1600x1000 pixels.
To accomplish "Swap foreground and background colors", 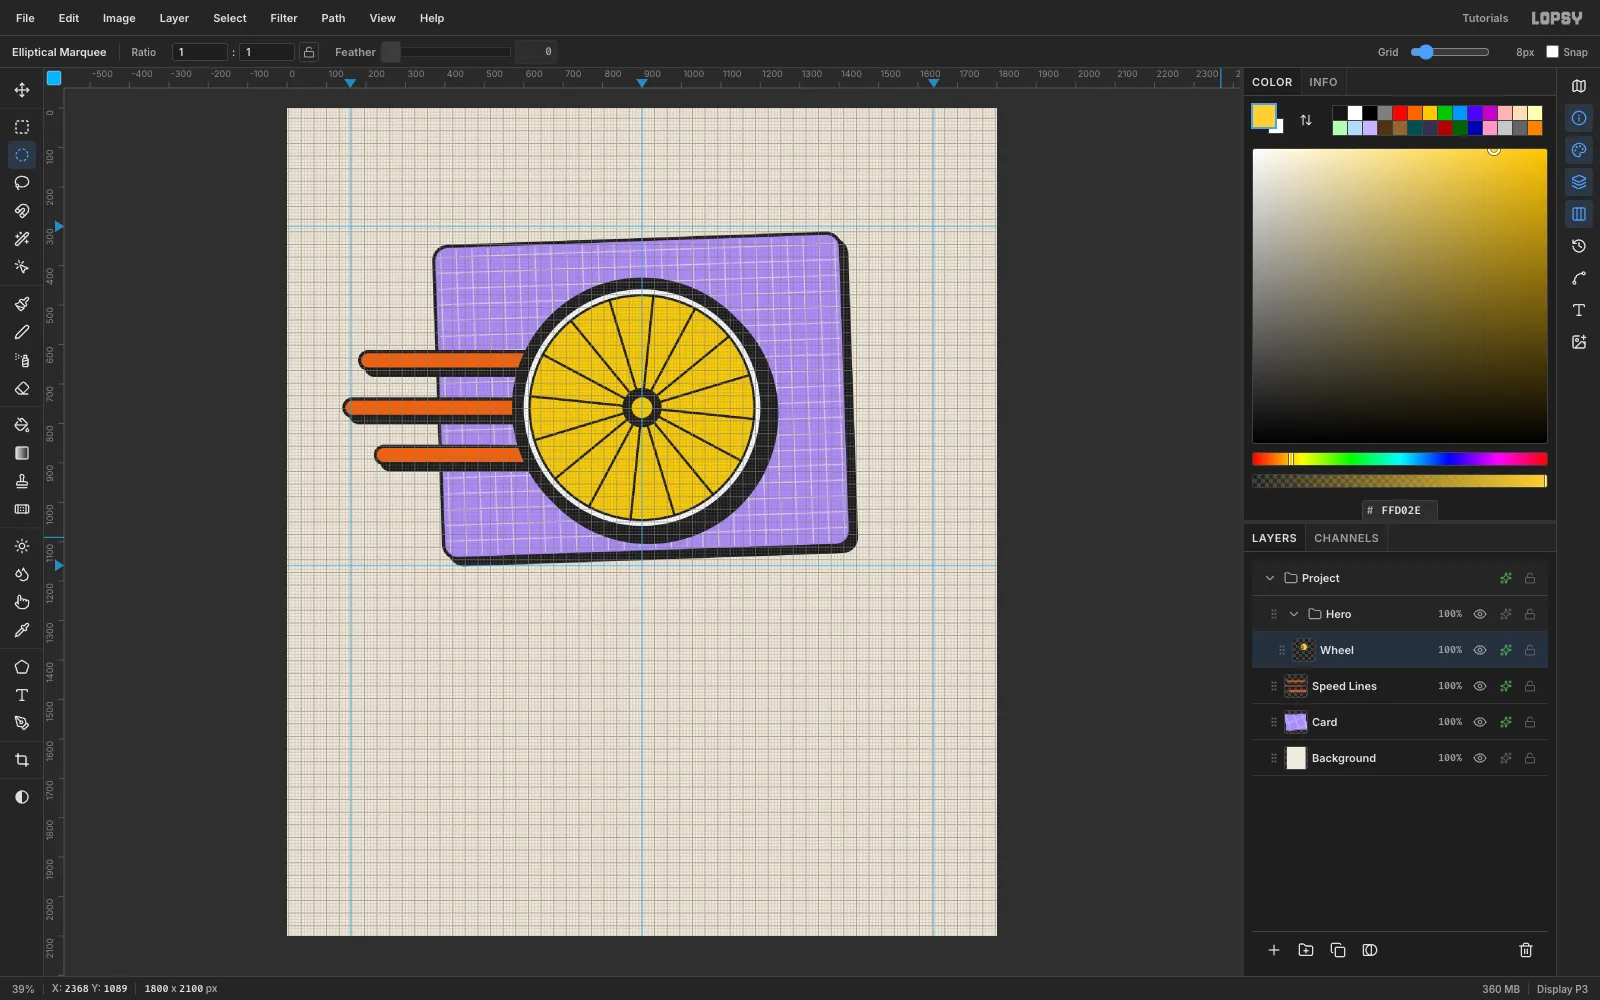I will [x=1306, y=120].
